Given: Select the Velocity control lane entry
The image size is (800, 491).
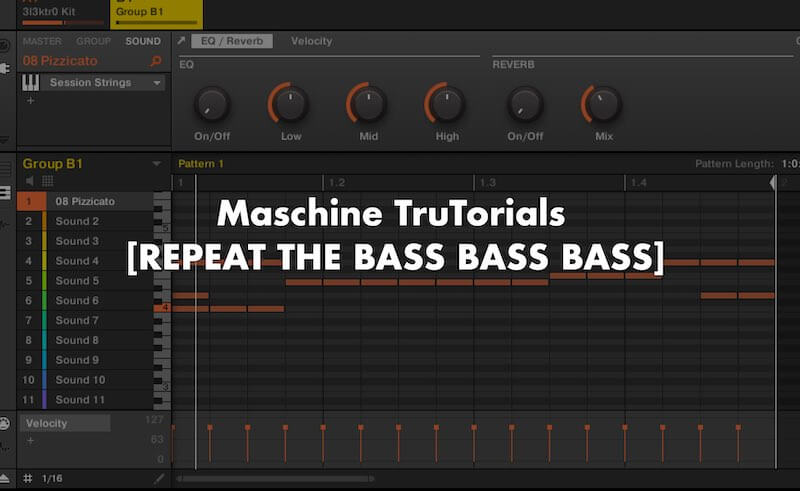Looking at the screenshot, I should tap(65, 423).
